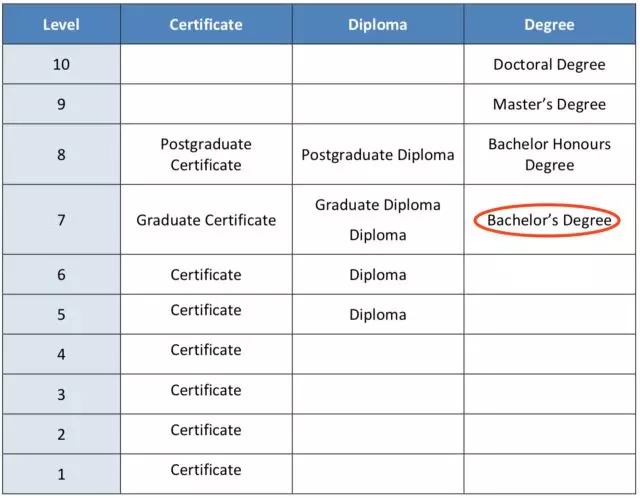Click the Diploma column header
This screenshot has width=640, height=498.
(x=378, y=25)
